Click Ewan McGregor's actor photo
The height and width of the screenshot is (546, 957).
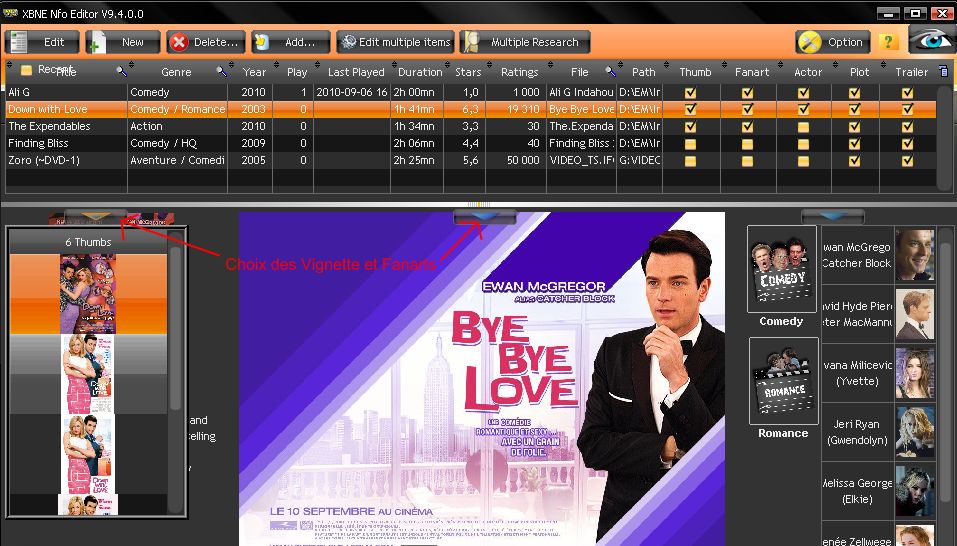tap(915, 255)
